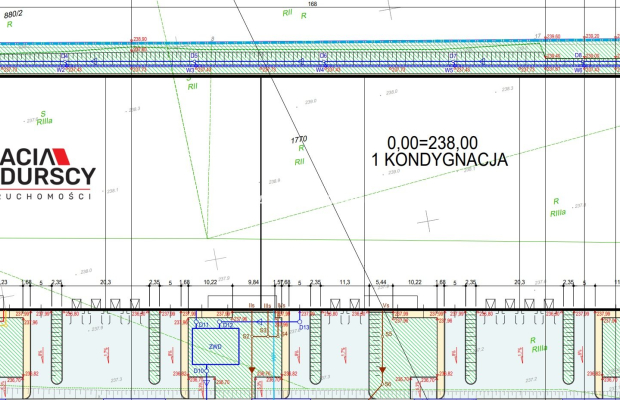Click the D13 node label
The width and height of the screenshot is (620, 400).
tap(305, 327)
